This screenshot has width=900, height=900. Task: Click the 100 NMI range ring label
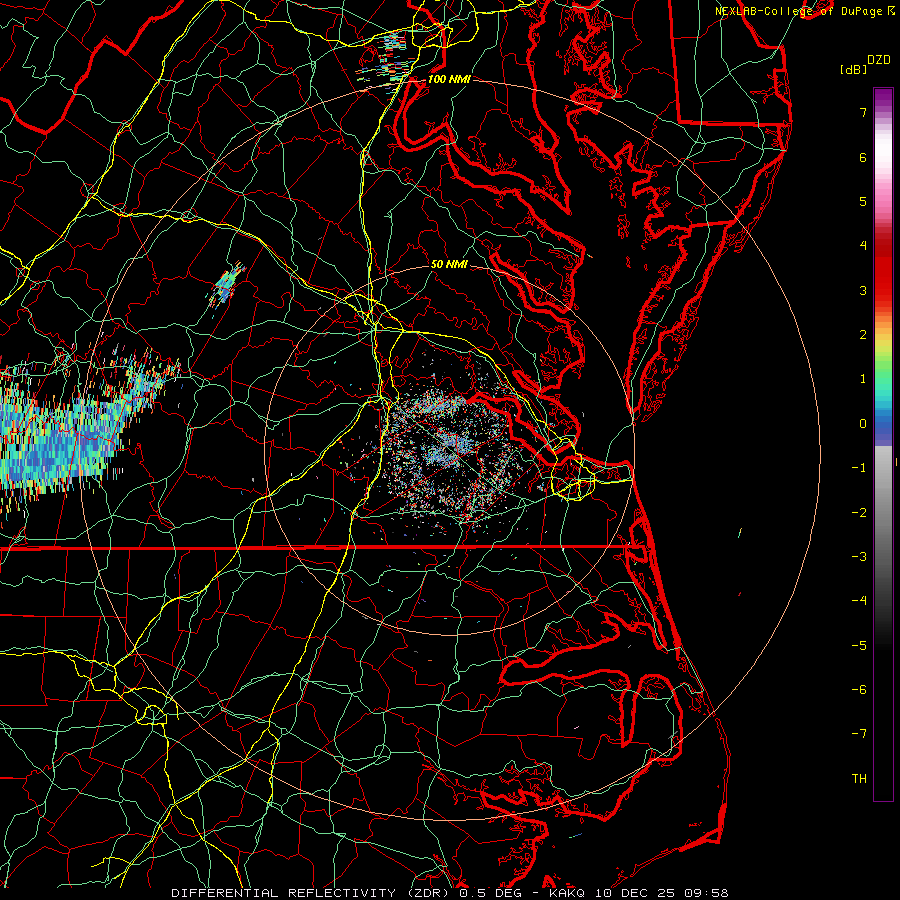(449, 79)
